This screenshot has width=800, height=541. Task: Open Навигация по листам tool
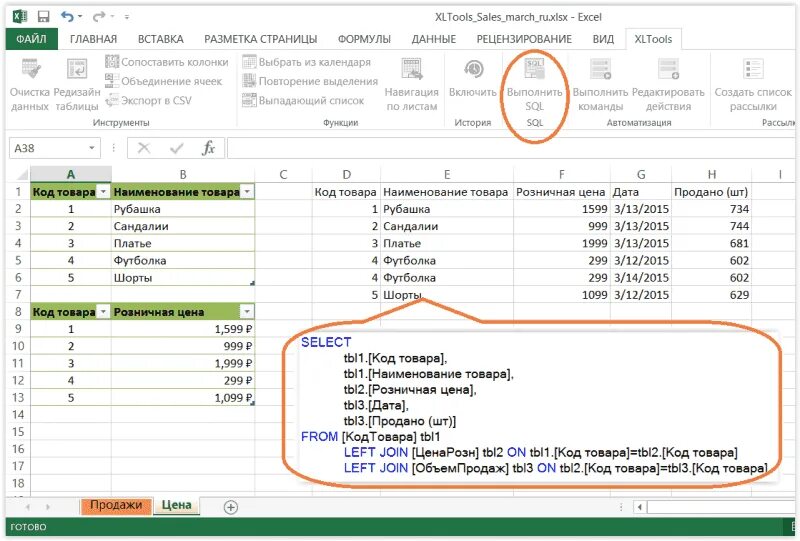click(411, 84)
